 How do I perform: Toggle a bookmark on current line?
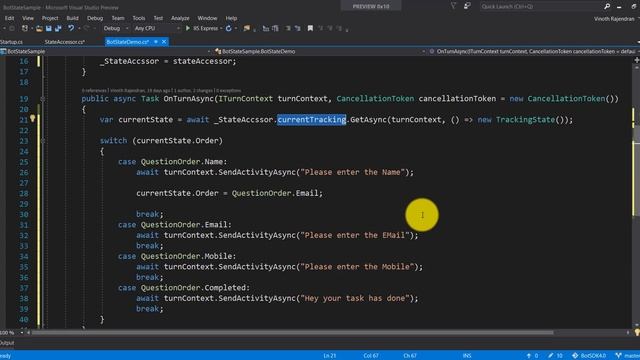[310, 28]
